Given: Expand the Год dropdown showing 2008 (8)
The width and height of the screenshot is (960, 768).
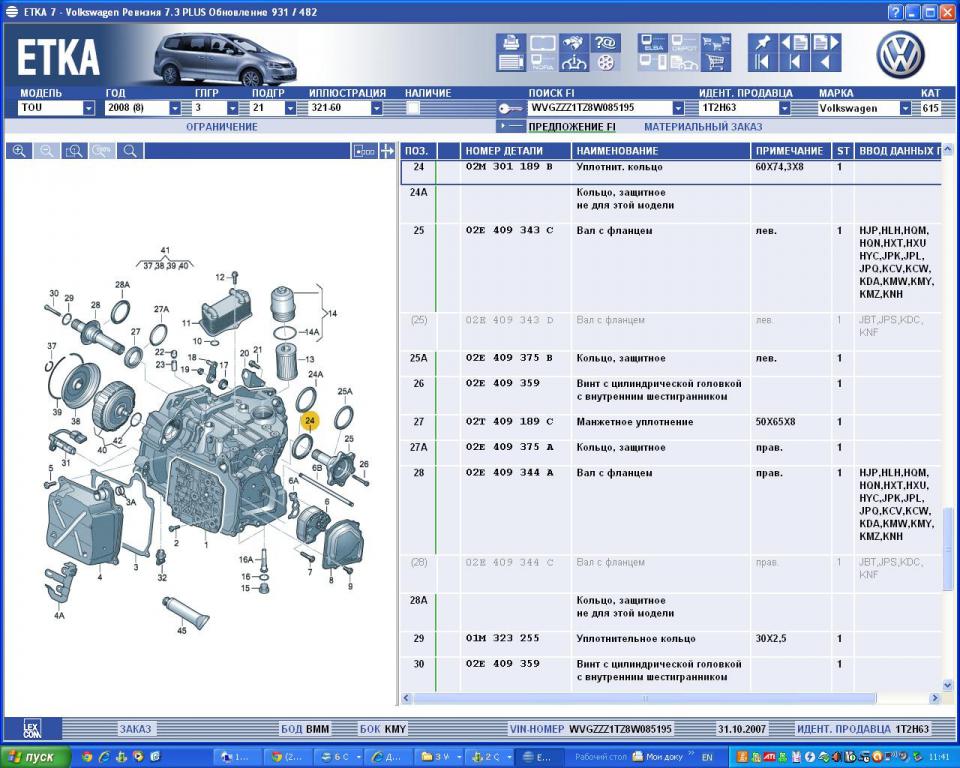Looking at the screenshot, I should pyautogui.click(x=174, y=108).
